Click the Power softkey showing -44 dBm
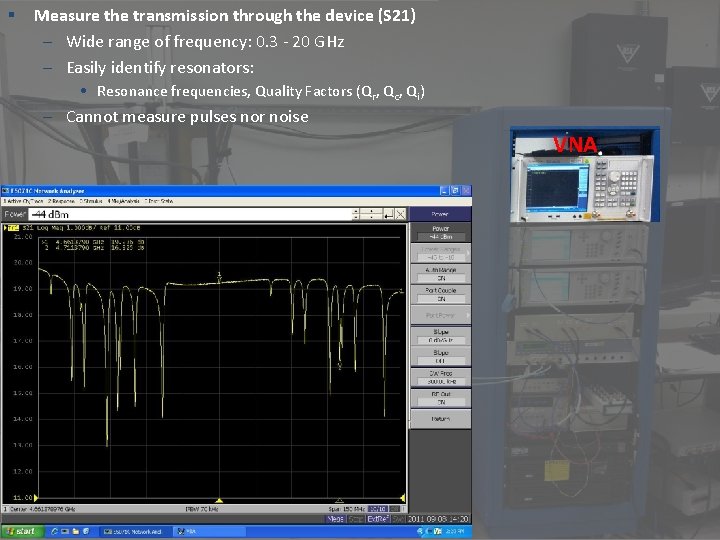 tap(440, 233)
